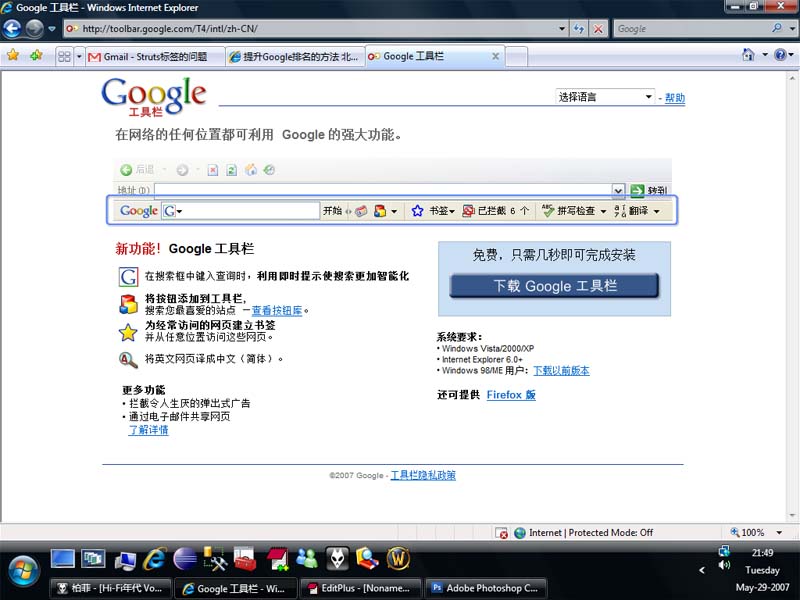Switch to the Gmail Struts tab
The image size is (800, 600).
click(155, 57)
